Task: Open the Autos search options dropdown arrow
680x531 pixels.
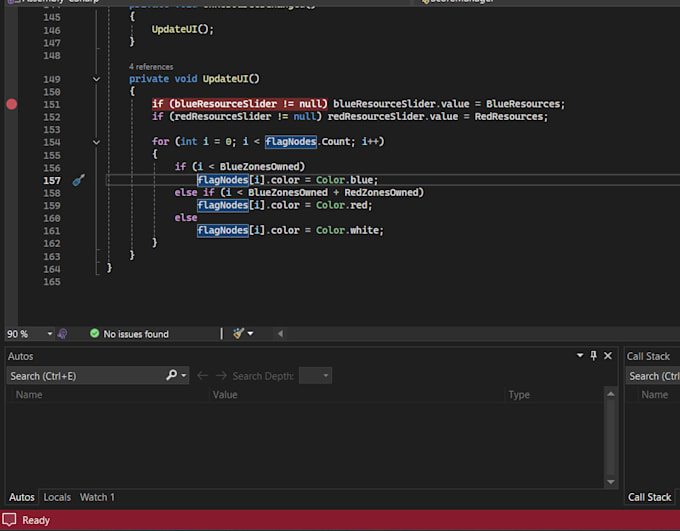Action: click(184, 375)
